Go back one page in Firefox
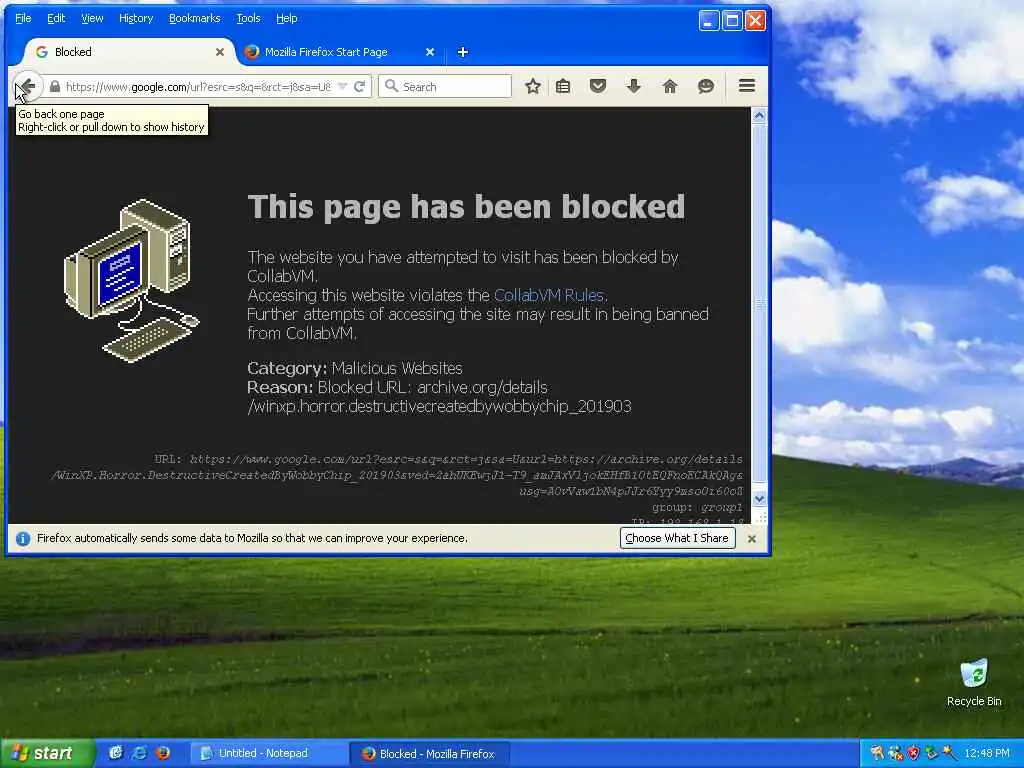The height and width of the screenshot is (768, 1024). [x=27, y=86]
